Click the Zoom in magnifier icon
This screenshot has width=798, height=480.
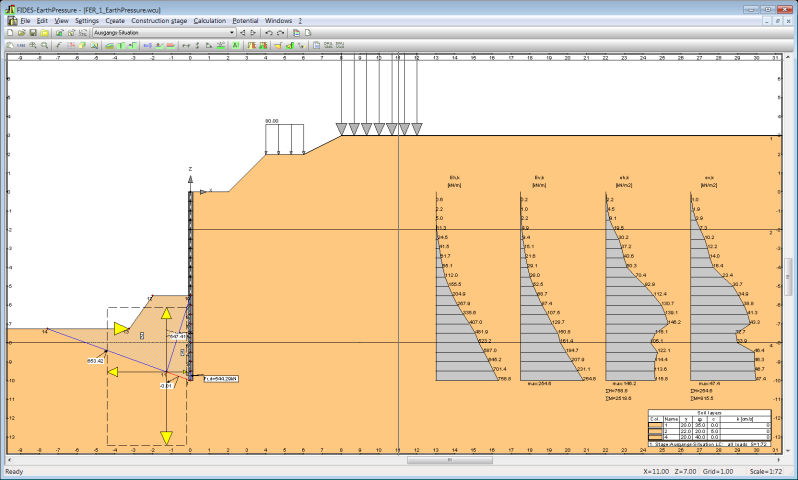click(33, 45)
